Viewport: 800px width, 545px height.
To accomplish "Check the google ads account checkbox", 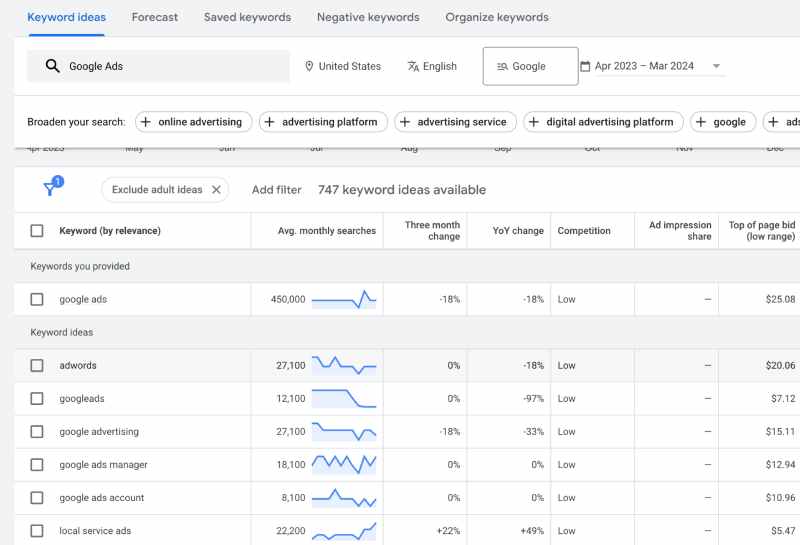I will pos(37,498).
